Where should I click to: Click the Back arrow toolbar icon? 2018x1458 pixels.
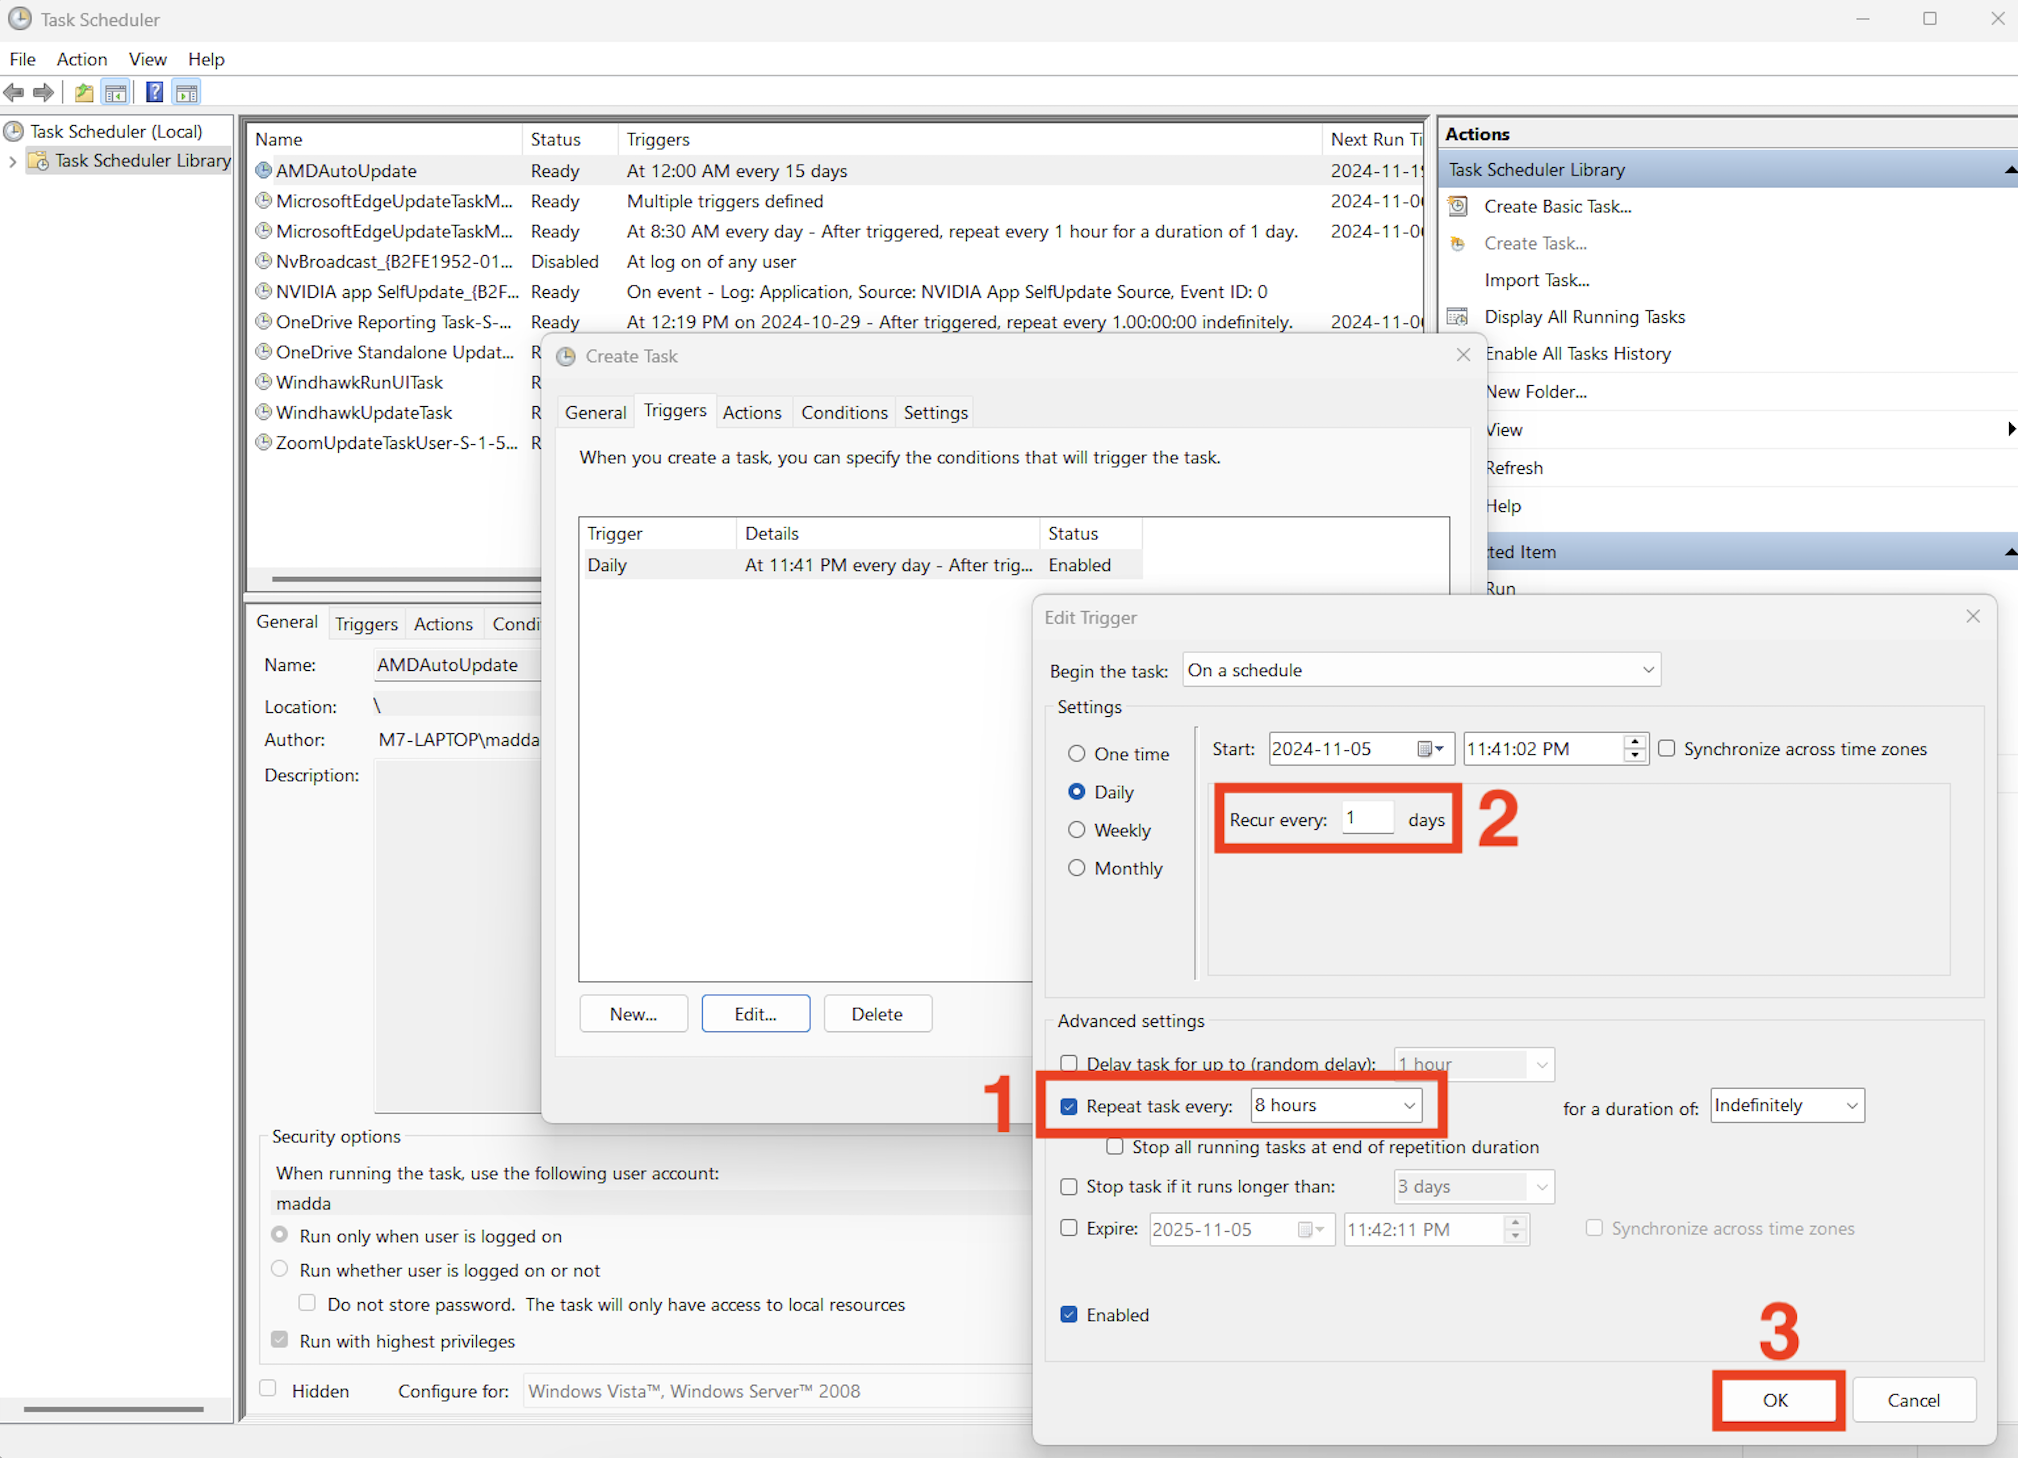tap(14, 93)
